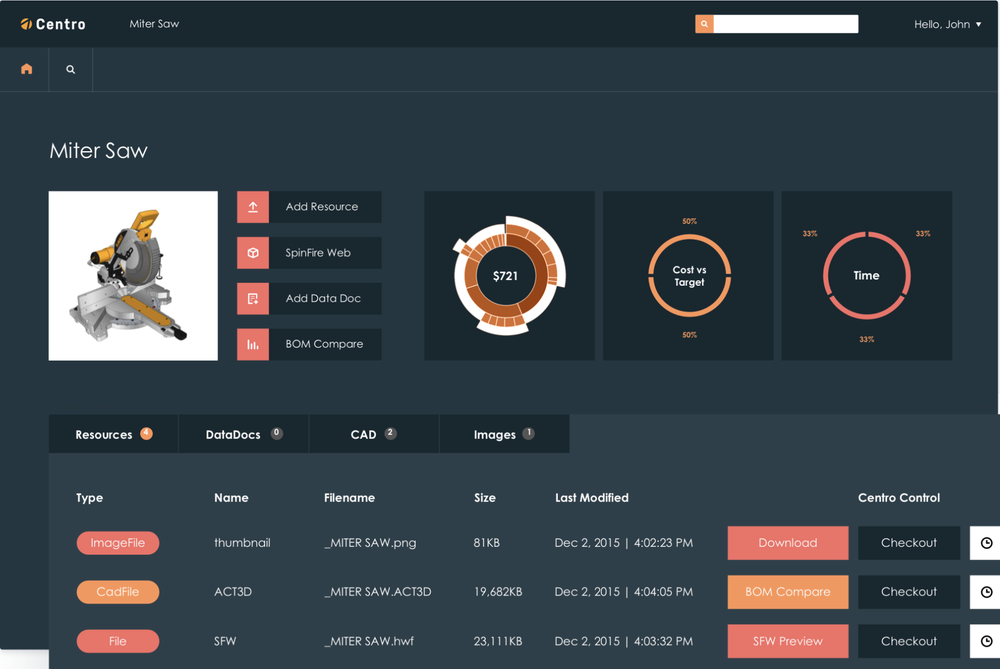The width and height of the screenshot is (1000, 669).
Task: Open the Home icon in the sidebar
Action: [x=25, y=69]
